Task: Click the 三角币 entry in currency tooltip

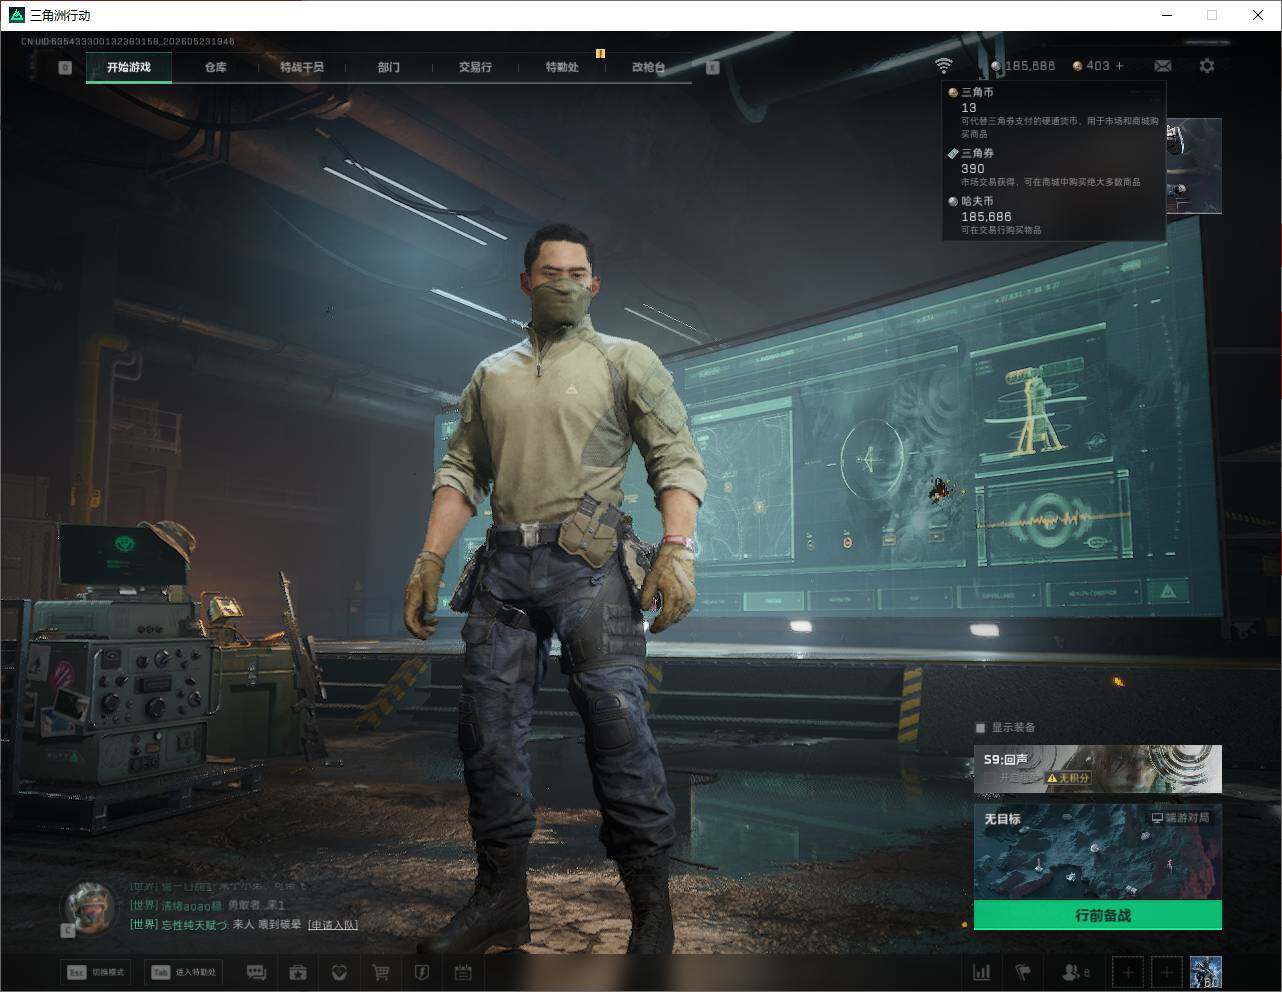Action: tap(1054, 112)
